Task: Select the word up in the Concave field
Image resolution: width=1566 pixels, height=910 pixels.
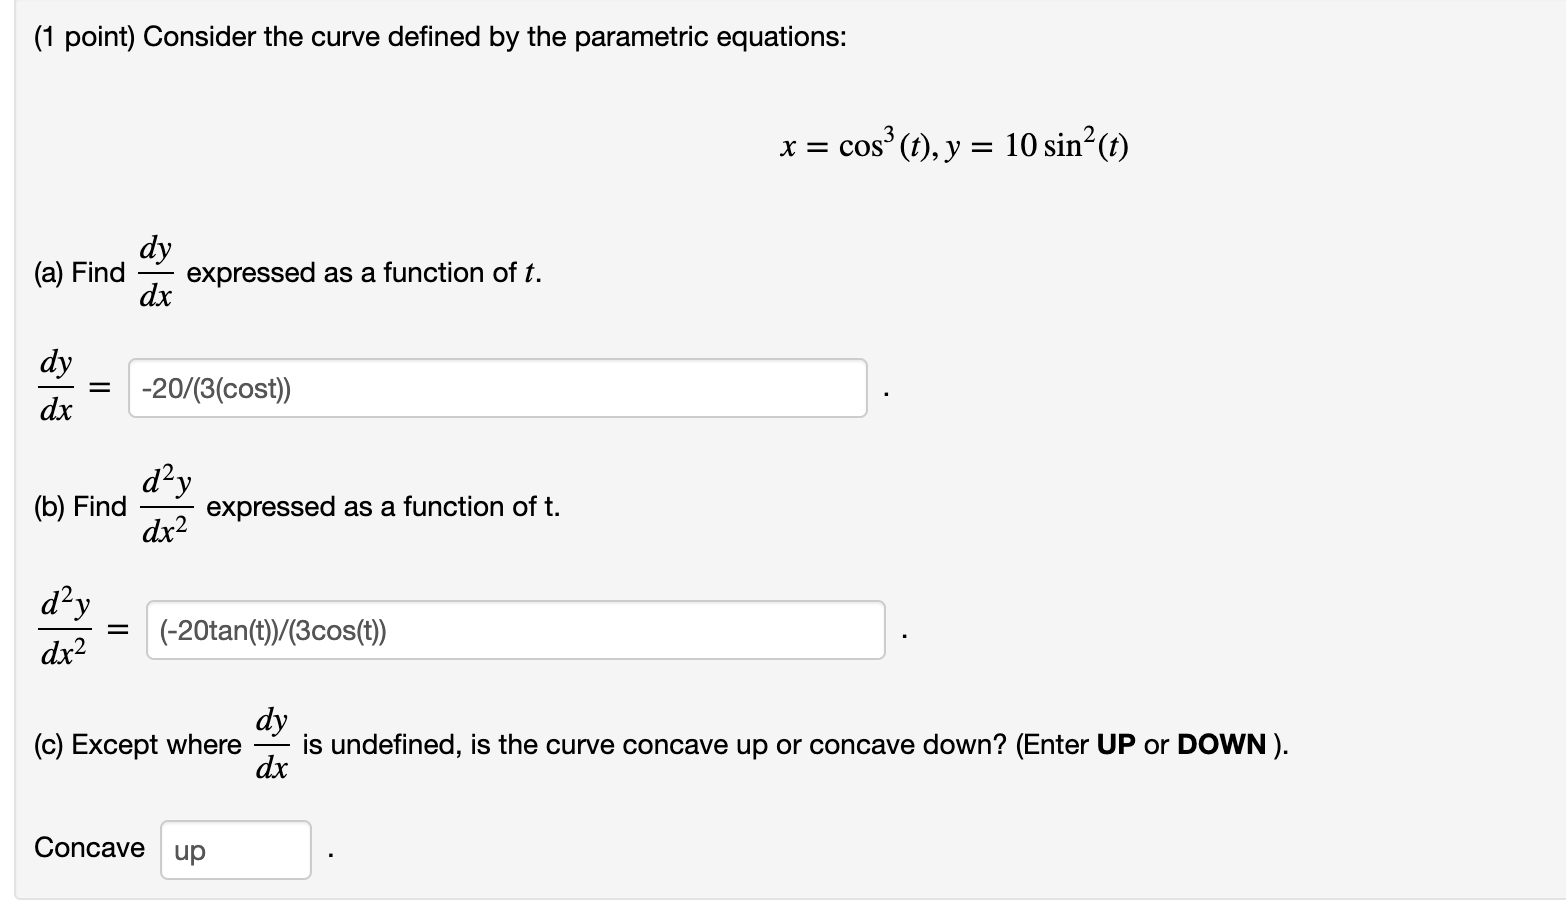Action: (x=191, y=851)
